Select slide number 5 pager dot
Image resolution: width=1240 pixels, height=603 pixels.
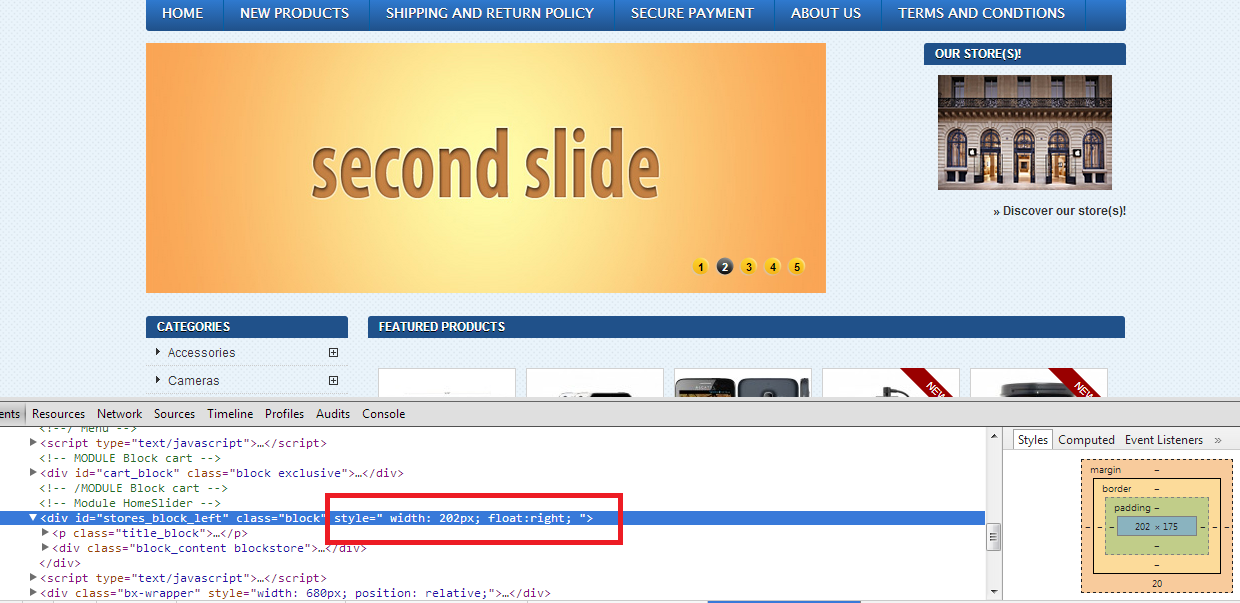[x=797, y=266]
